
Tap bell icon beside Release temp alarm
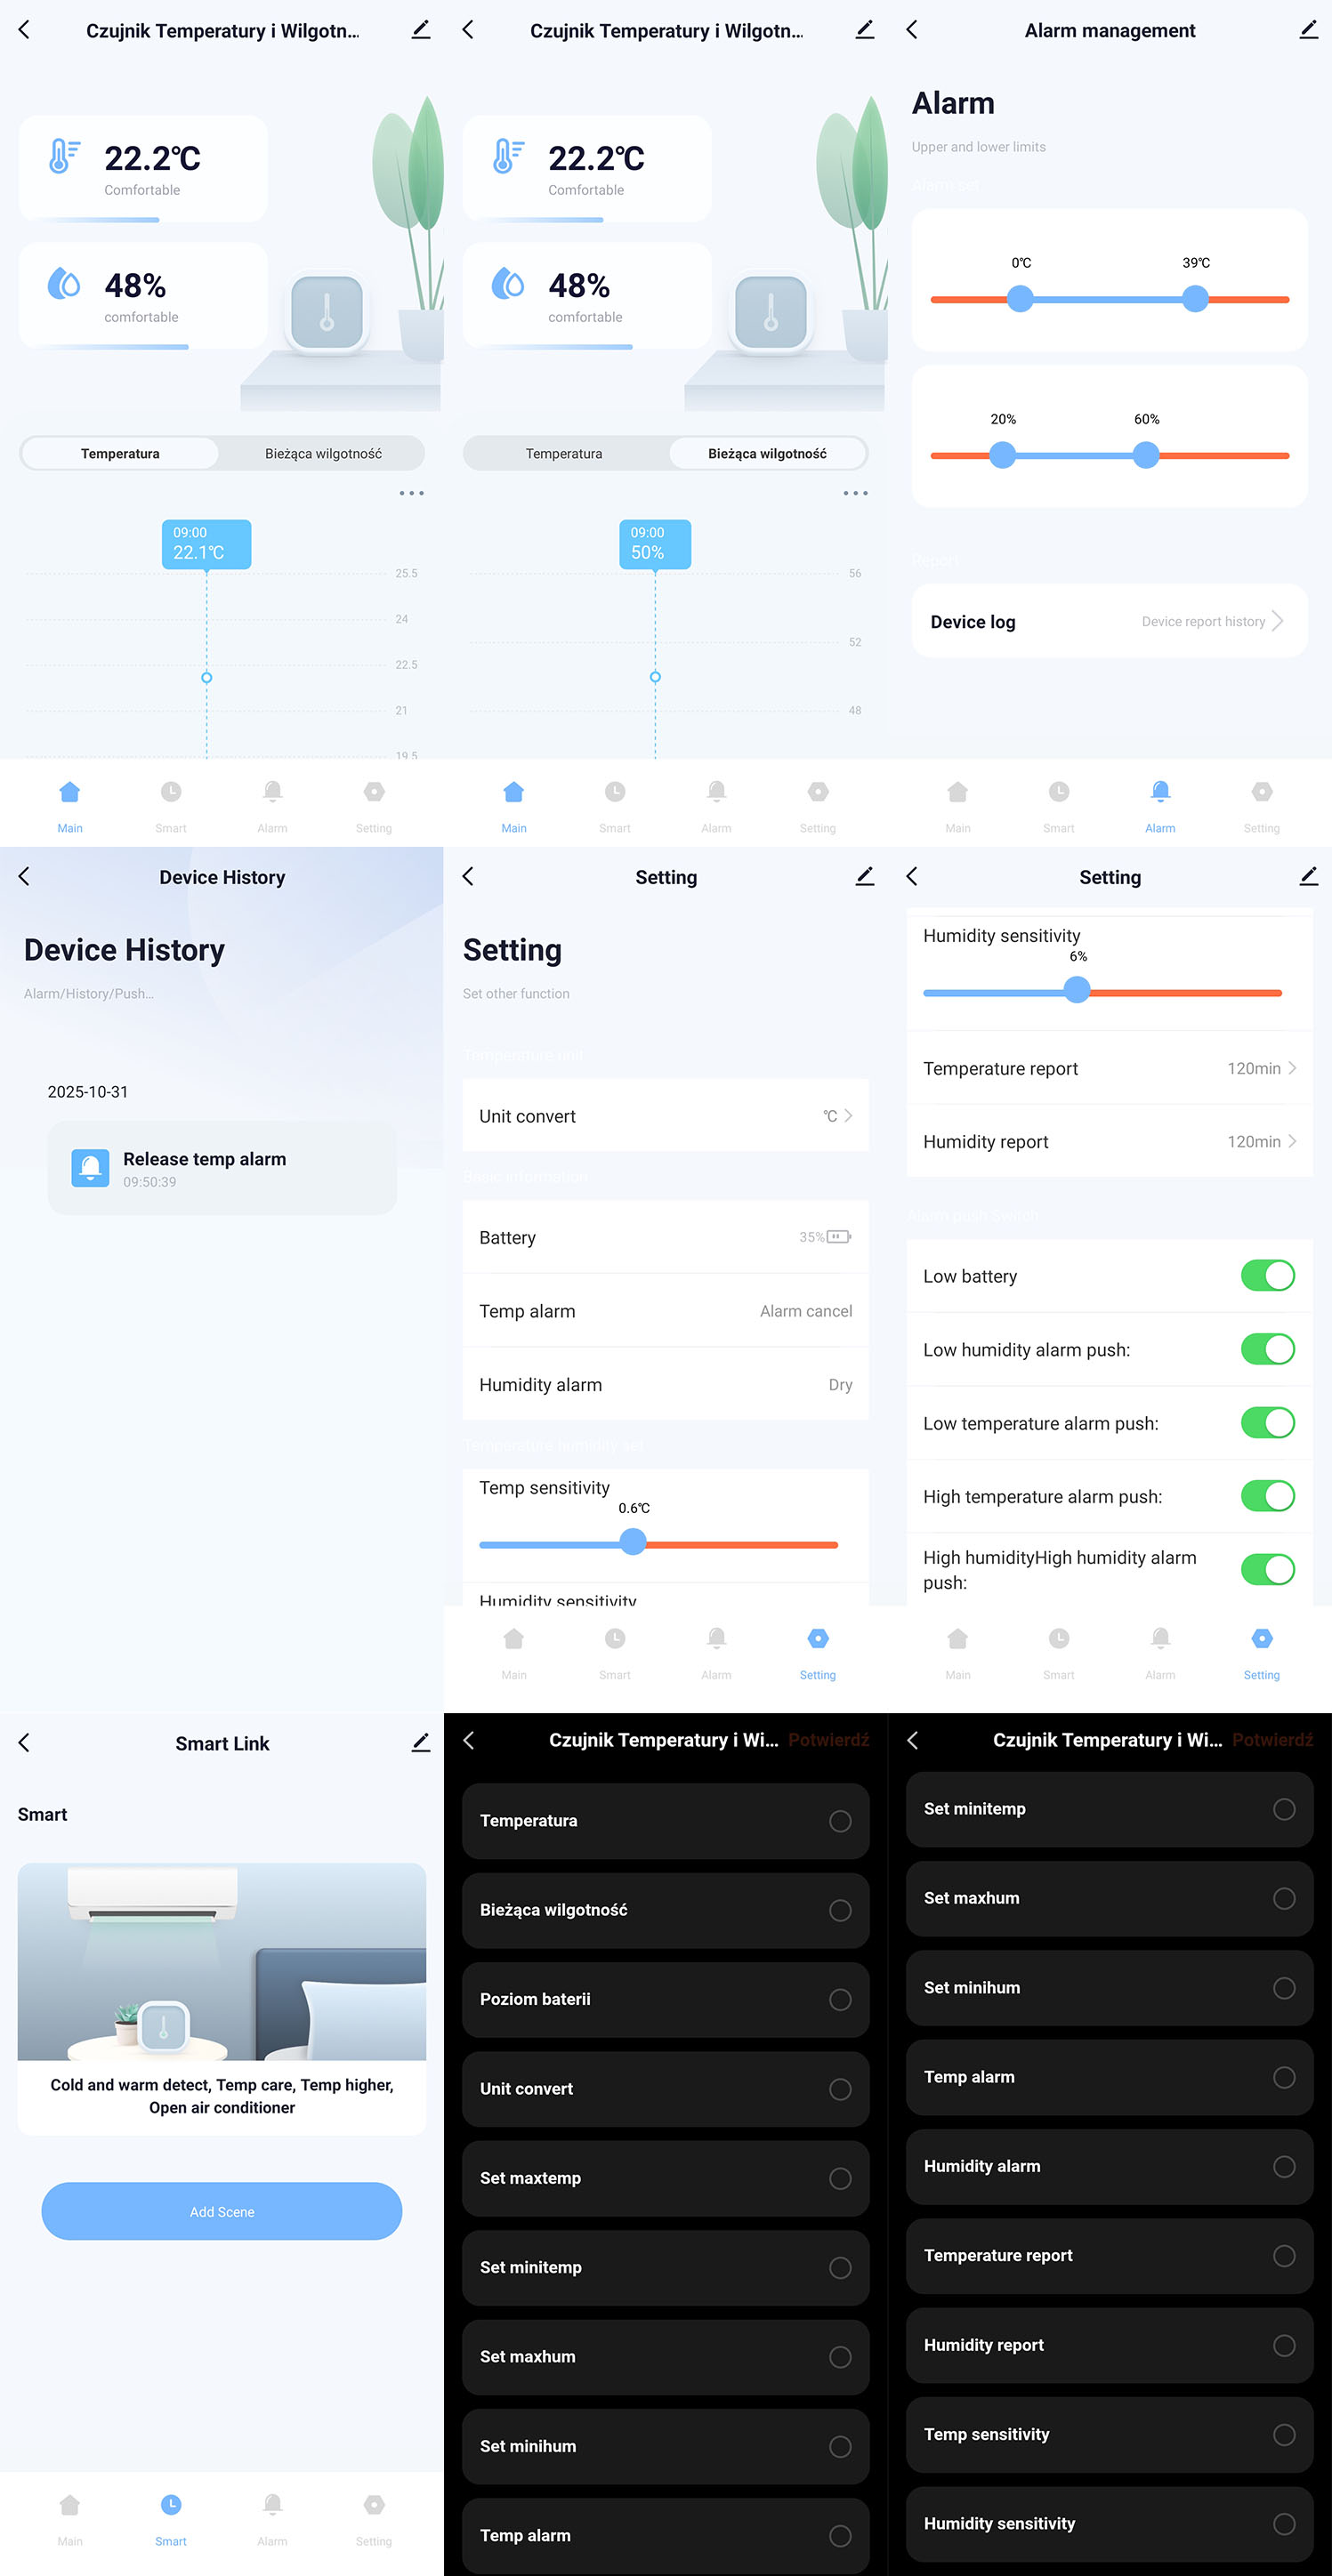point(90,1167)
